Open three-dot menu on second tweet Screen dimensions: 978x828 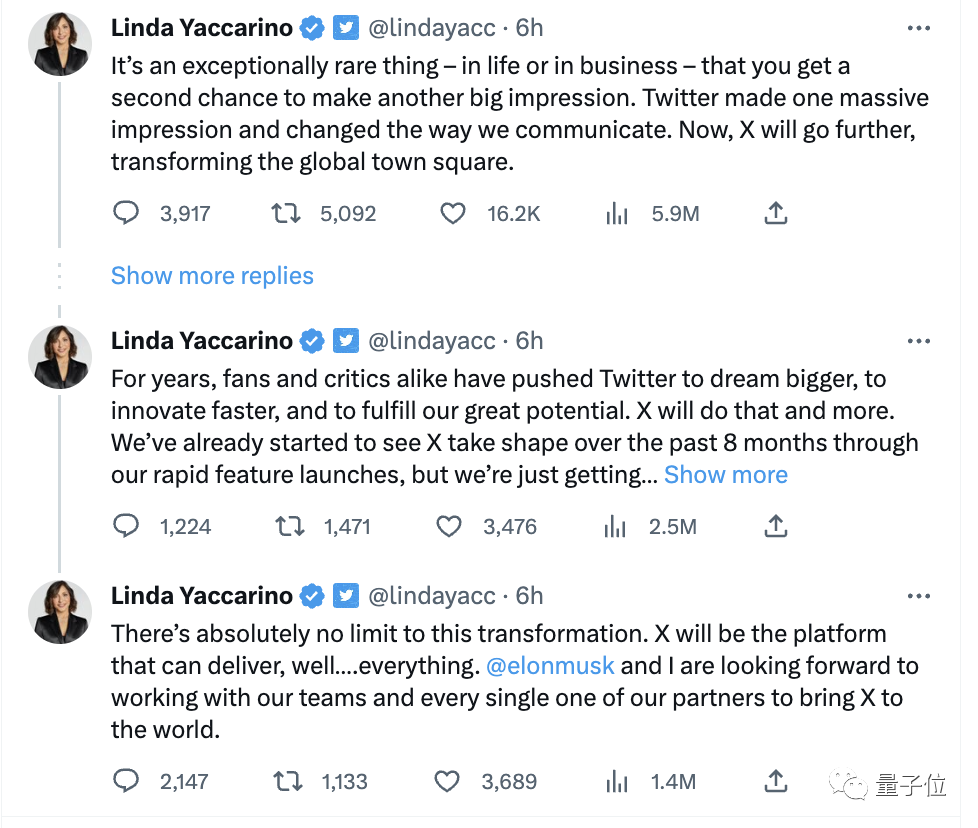(918, 341)
